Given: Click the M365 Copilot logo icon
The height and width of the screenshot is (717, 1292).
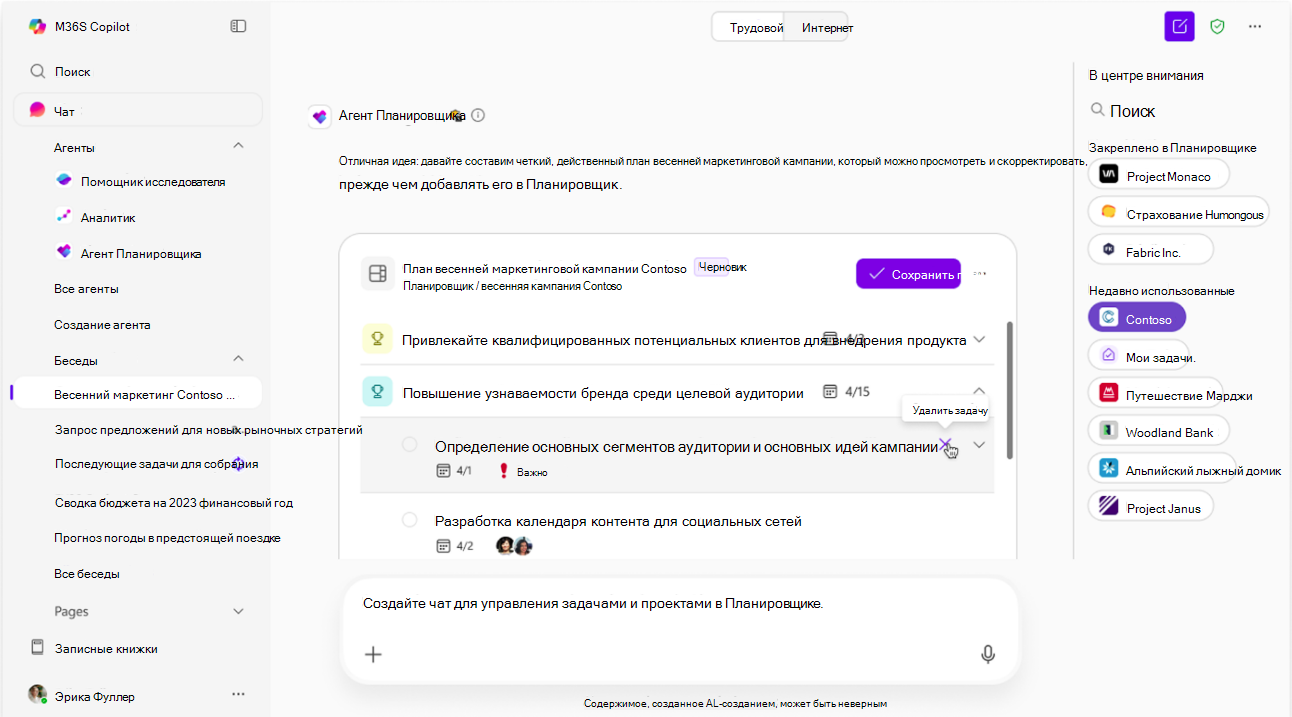Looking at the screenshot, I should [37, 27].
